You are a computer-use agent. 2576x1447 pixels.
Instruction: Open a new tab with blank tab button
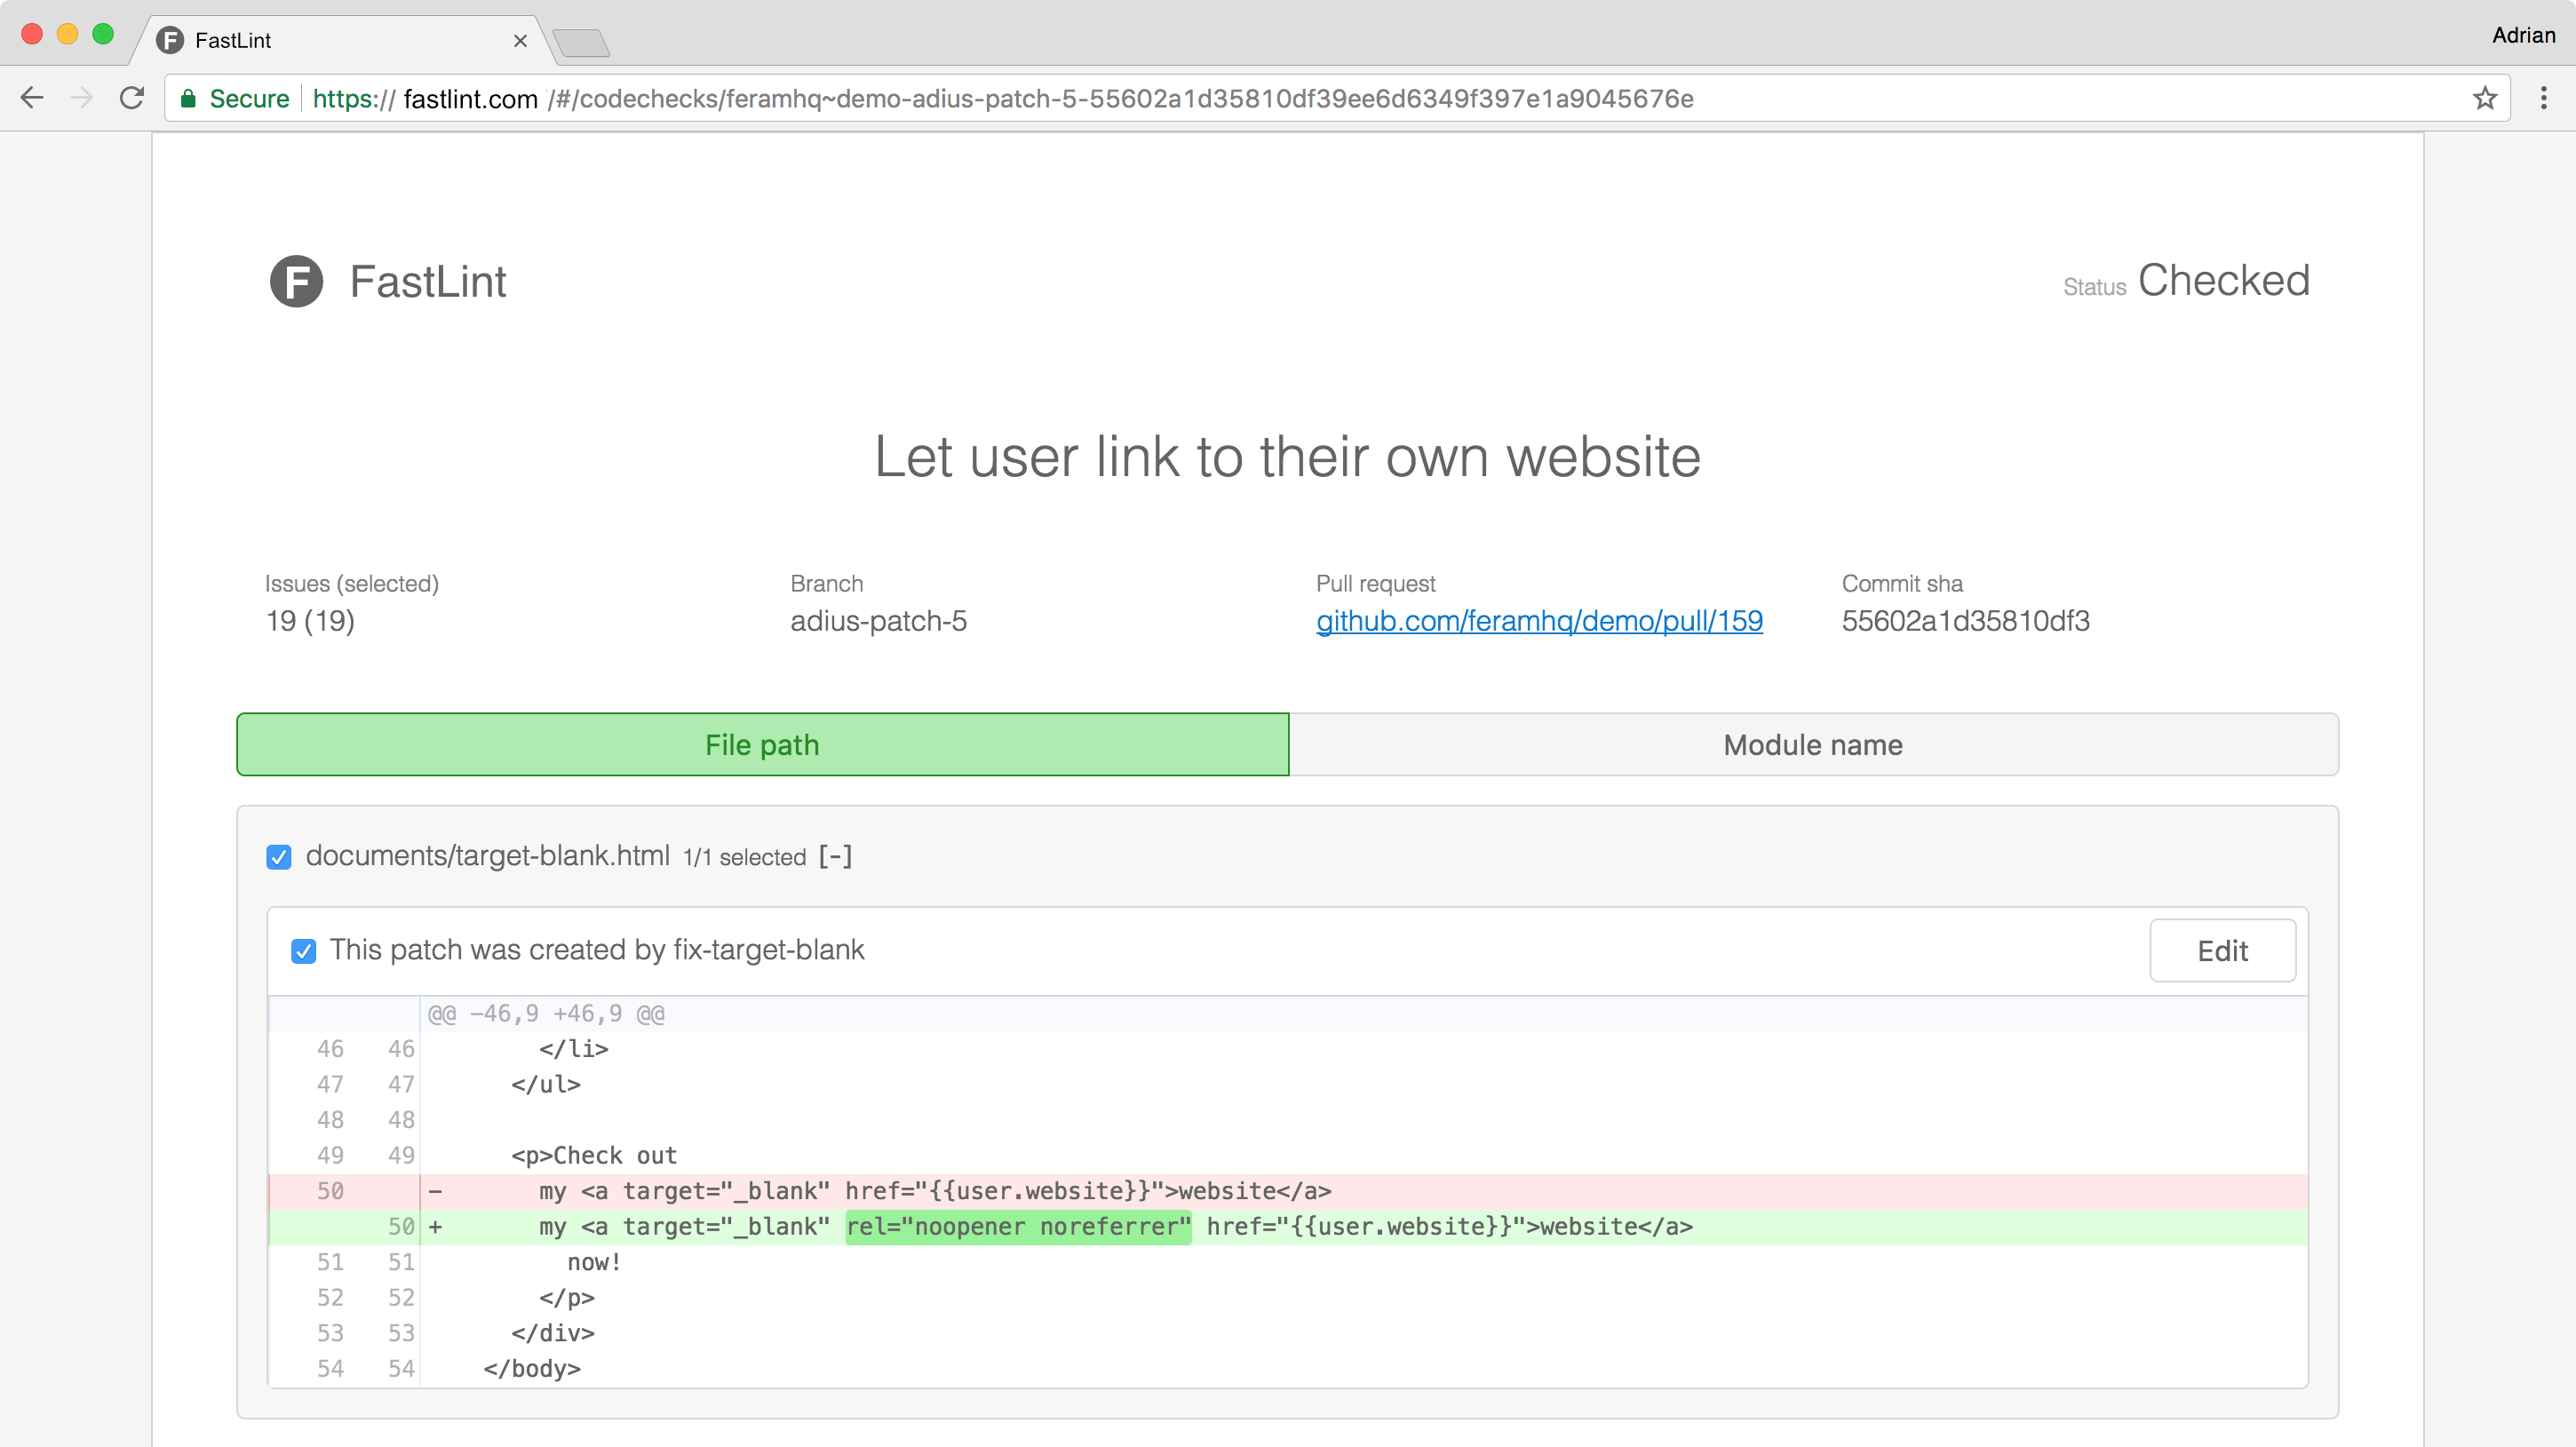point(581,43)
